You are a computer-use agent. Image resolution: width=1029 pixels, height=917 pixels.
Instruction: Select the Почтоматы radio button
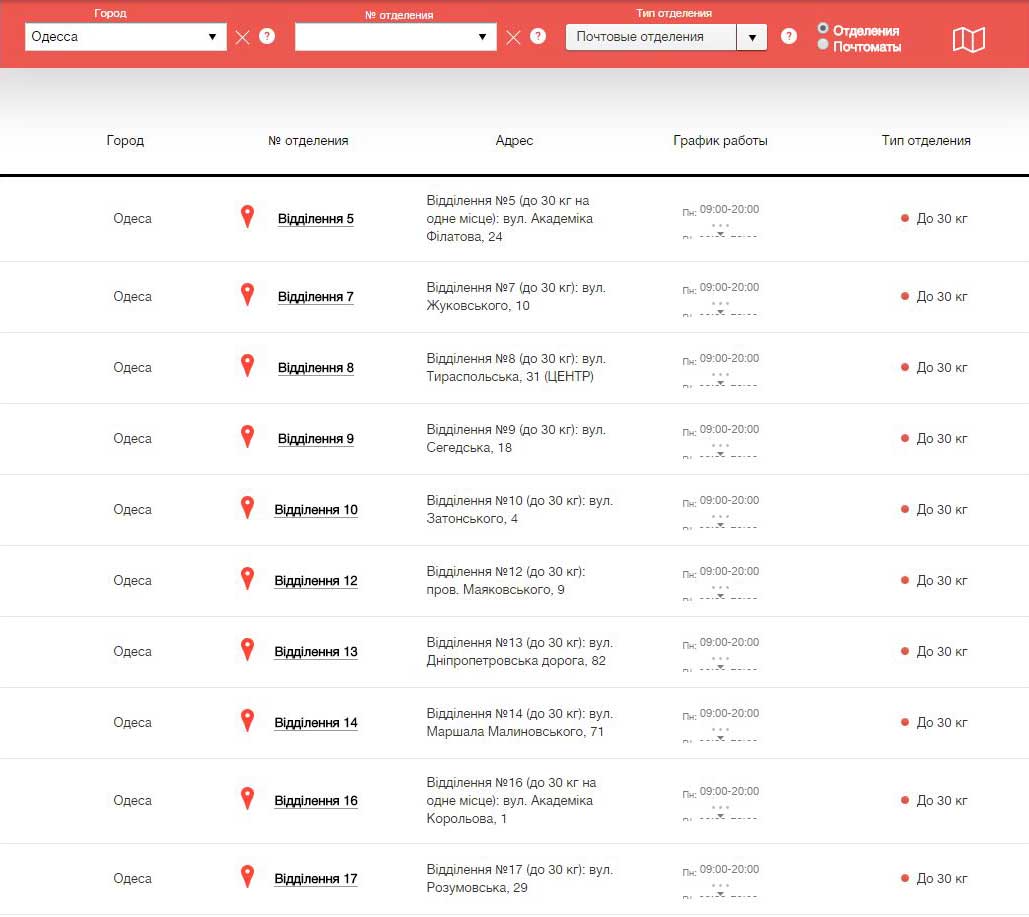(x=823, y=45)
